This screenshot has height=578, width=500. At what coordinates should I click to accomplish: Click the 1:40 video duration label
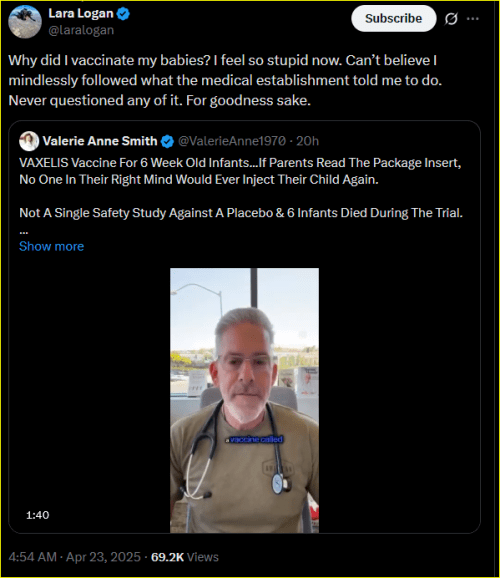(38, 515)
